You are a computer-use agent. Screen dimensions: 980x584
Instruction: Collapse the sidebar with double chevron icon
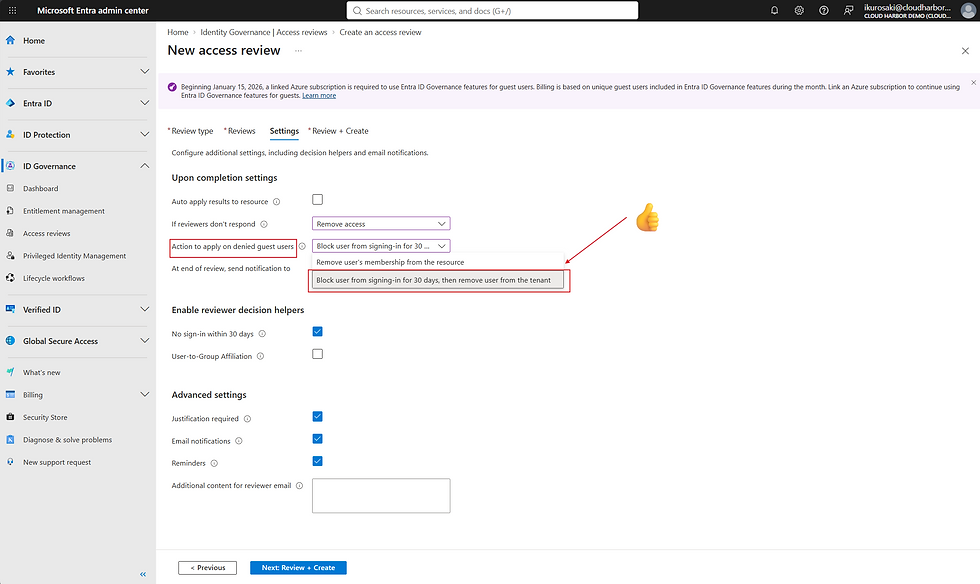[143, 574]
